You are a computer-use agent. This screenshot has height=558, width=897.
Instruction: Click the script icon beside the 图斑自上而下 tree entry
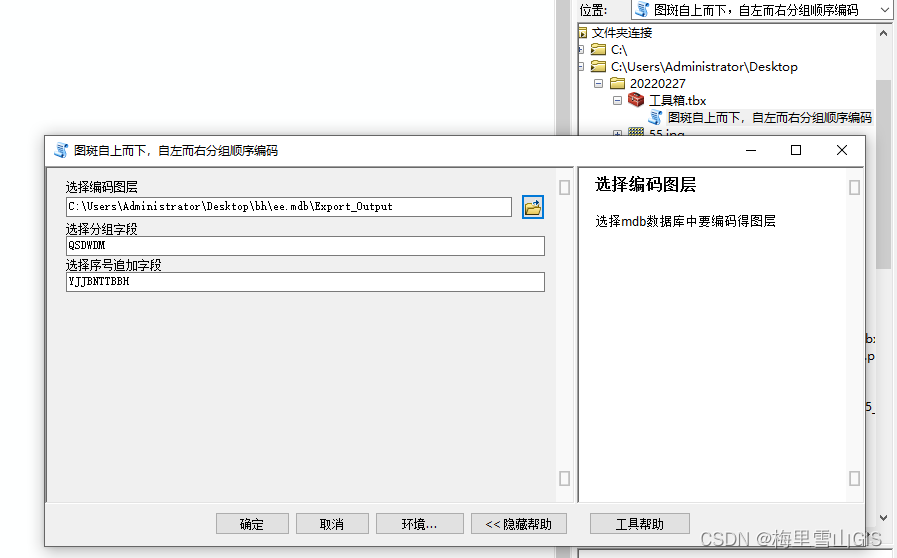point(655,118)
